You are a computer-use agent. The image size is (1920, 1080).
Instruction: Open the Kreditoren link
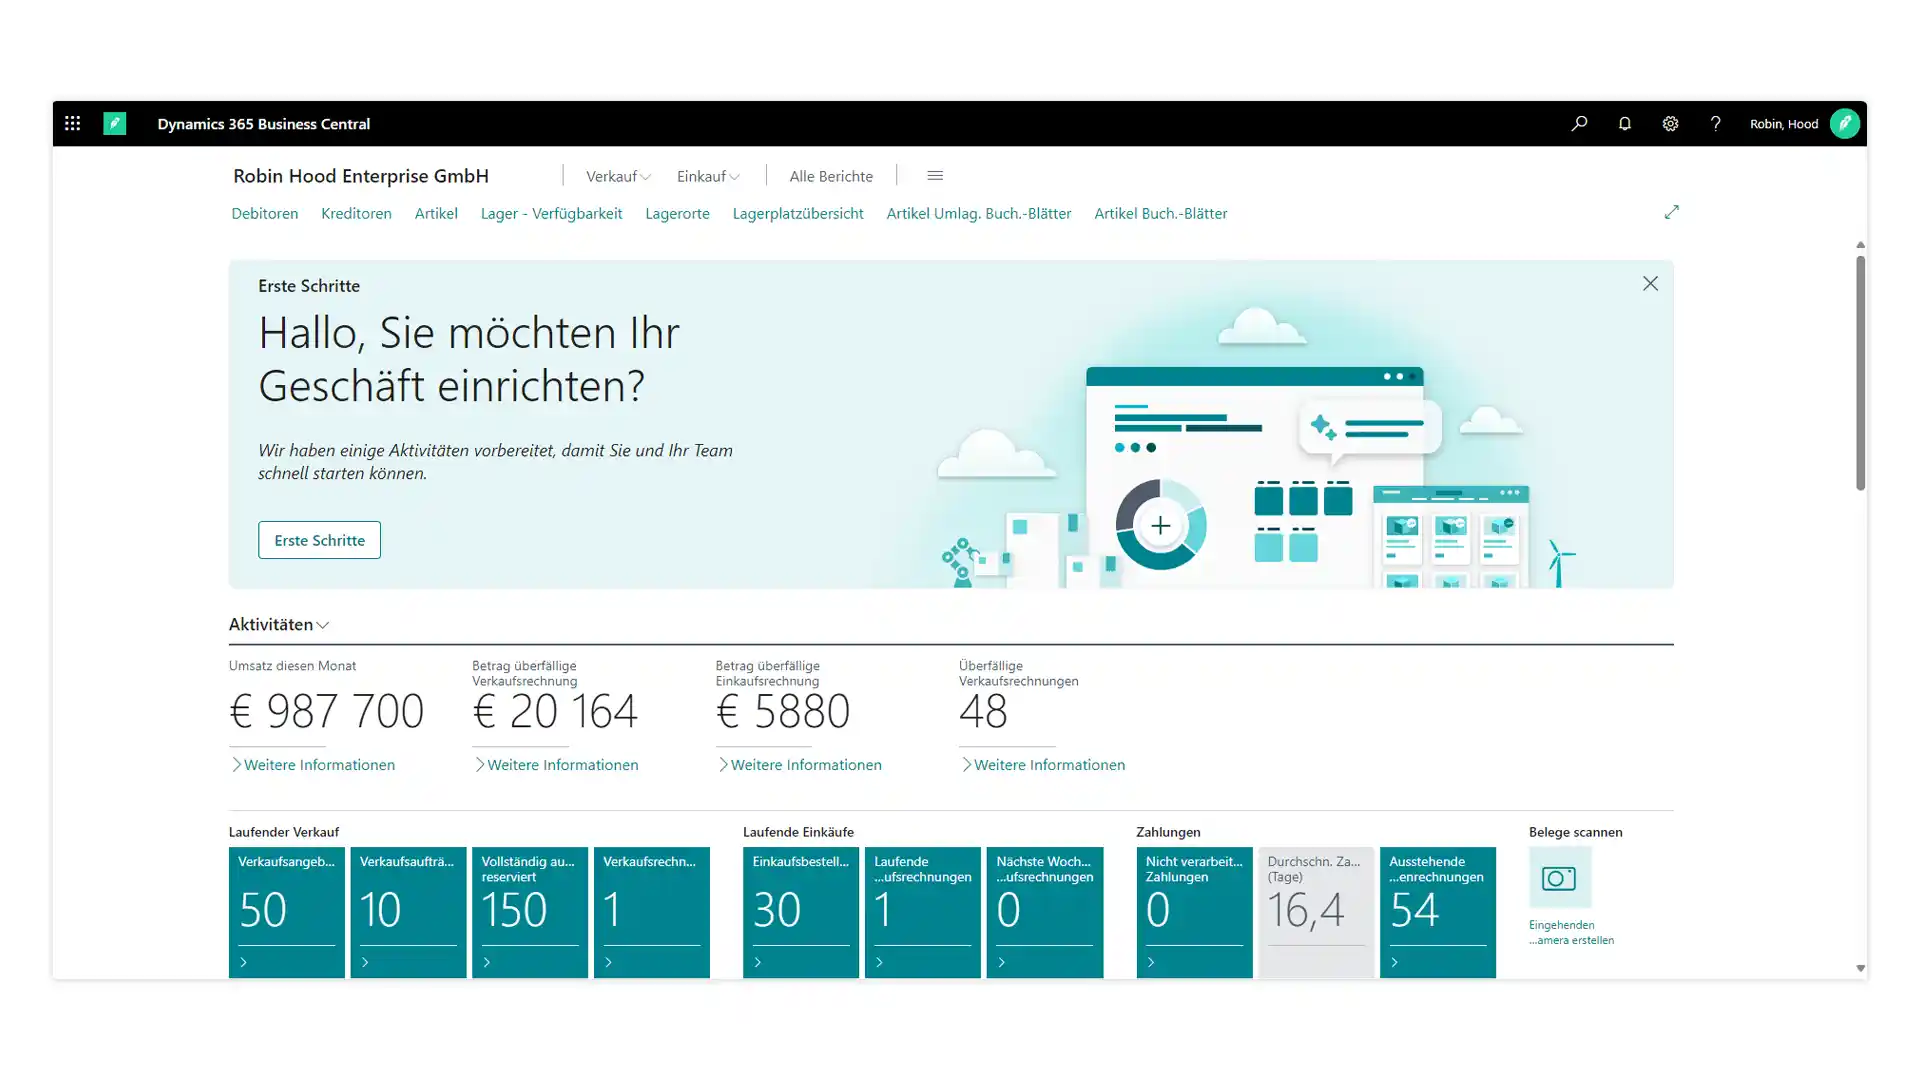[x=356, y=213]
